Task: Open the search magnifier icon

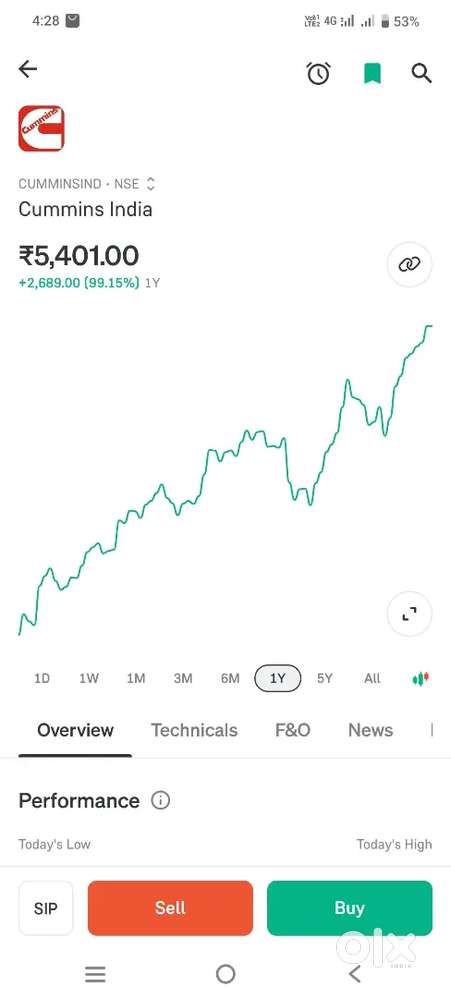Action: click(422, 73)
